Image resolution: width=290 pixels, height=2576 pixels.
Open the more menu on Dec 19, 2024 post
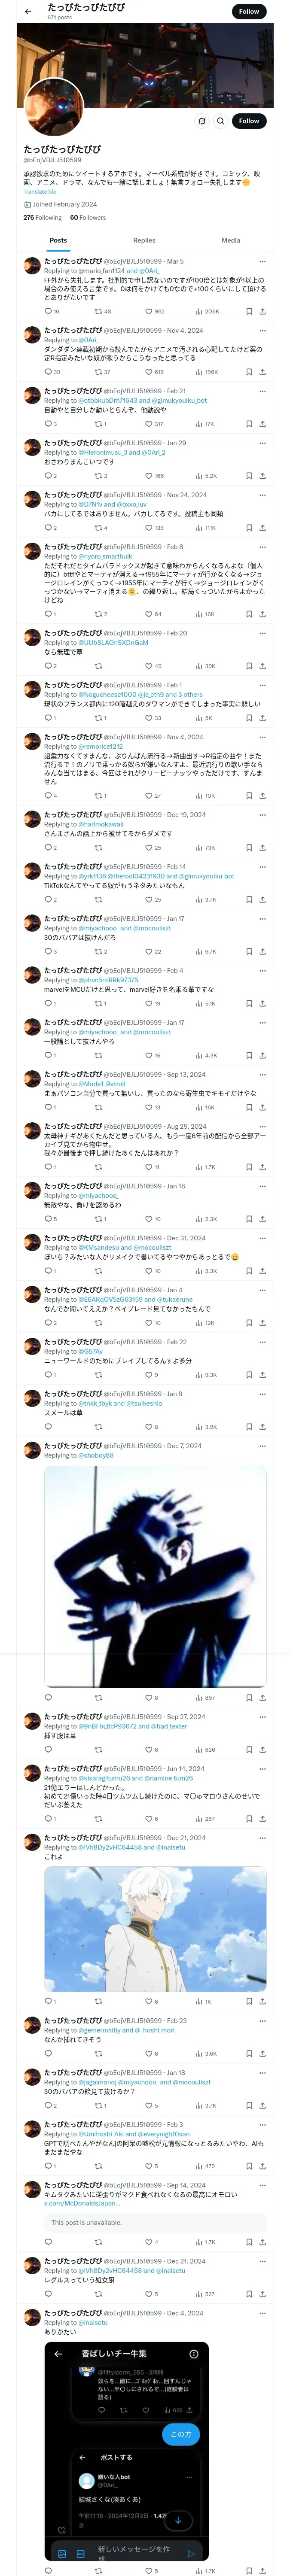262,815
